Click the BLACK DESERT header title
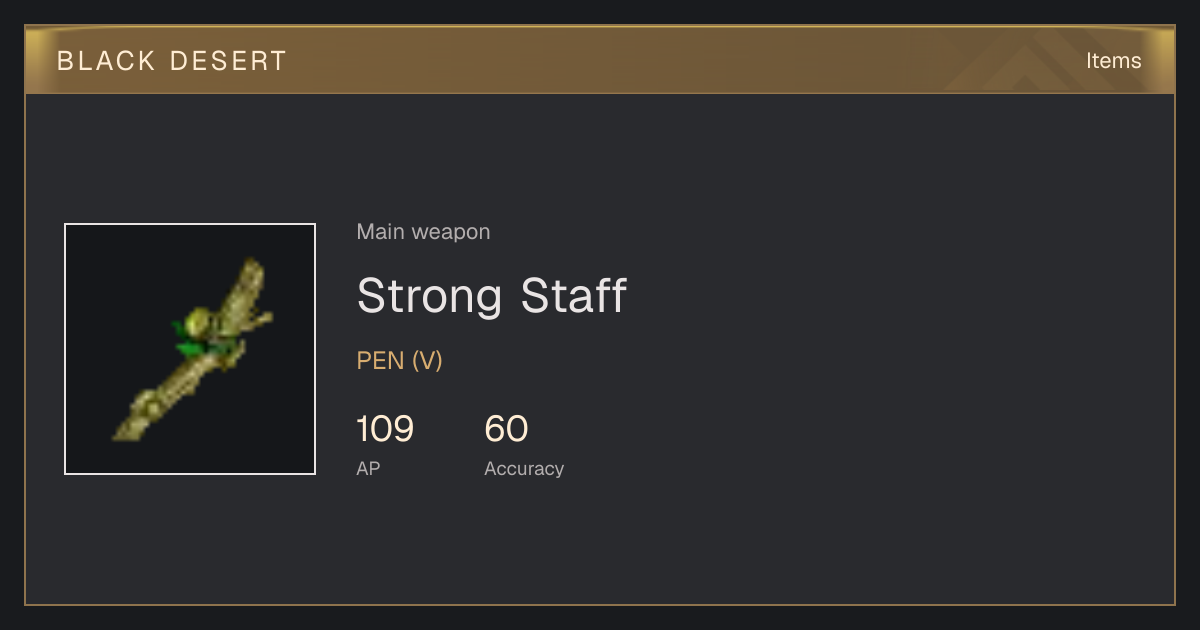This screenshot has height=630, width=1200. coord(172,61)
